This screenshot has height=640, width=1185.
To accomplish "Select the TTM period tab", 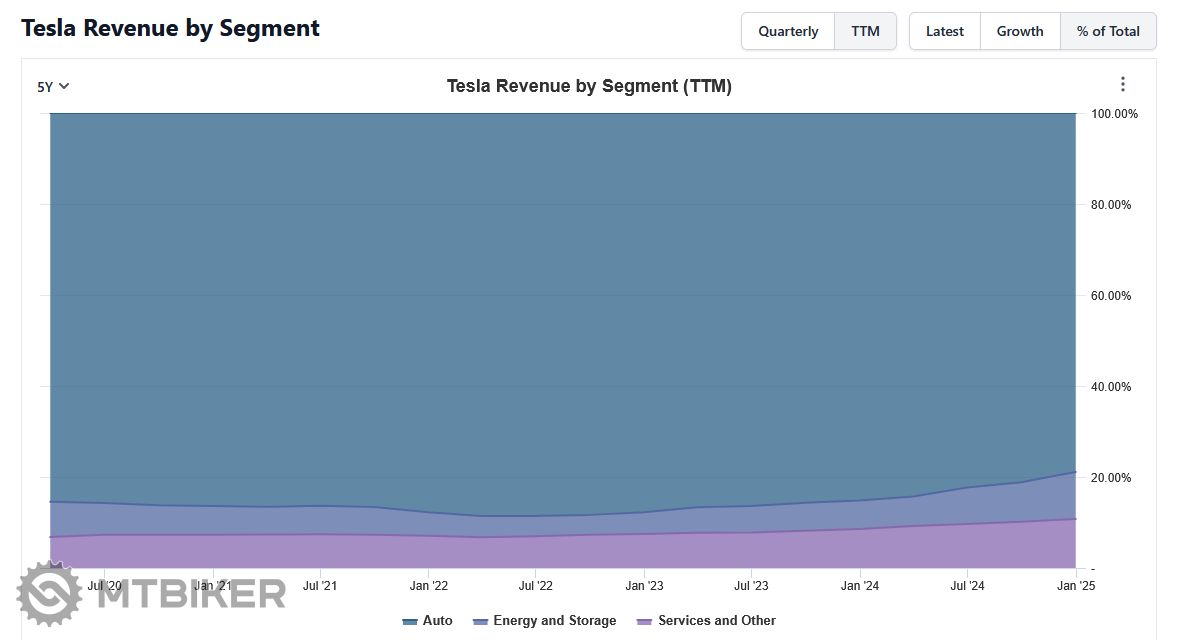I will pos(865,31).
